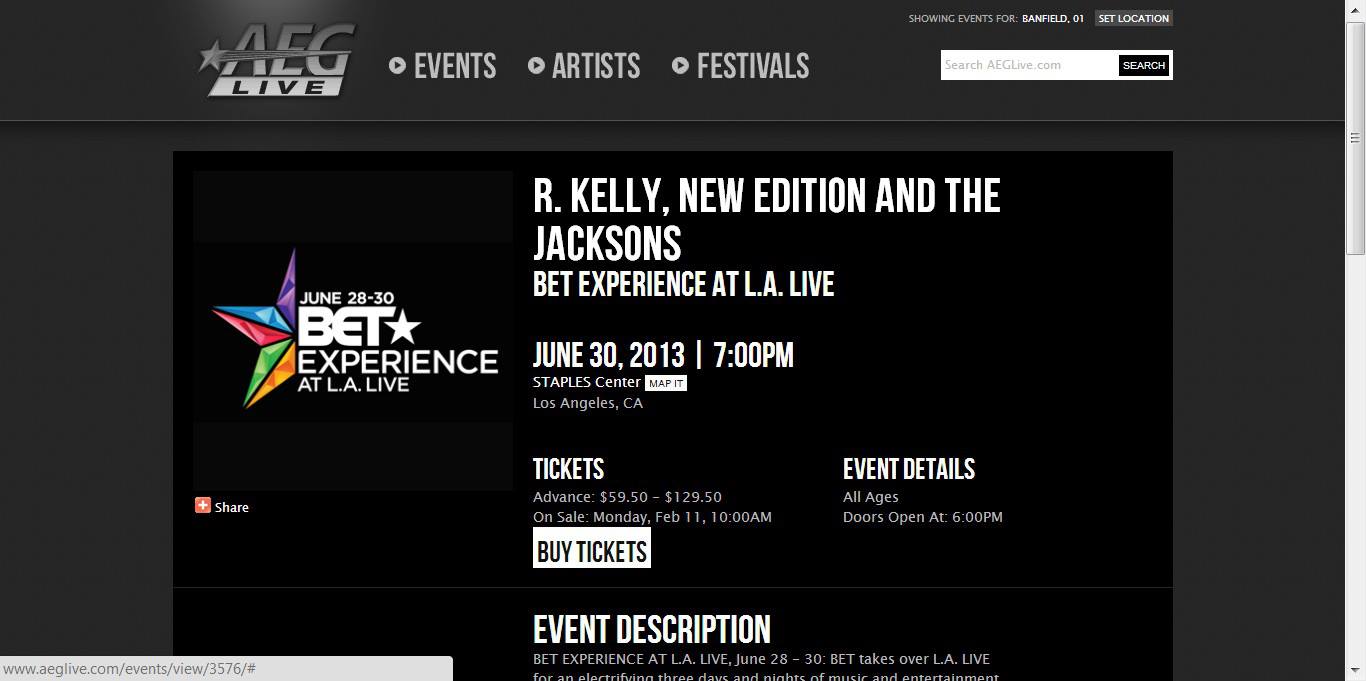Viewport: 1366px width, 681px height.
Task: Click the Map It button
Action: (666, 383)
